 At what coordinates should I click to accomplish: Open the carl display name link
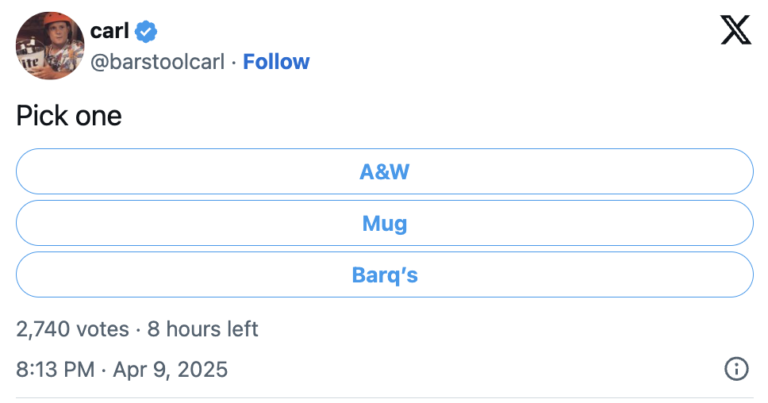pyautogui.click(x=109, y=31)
